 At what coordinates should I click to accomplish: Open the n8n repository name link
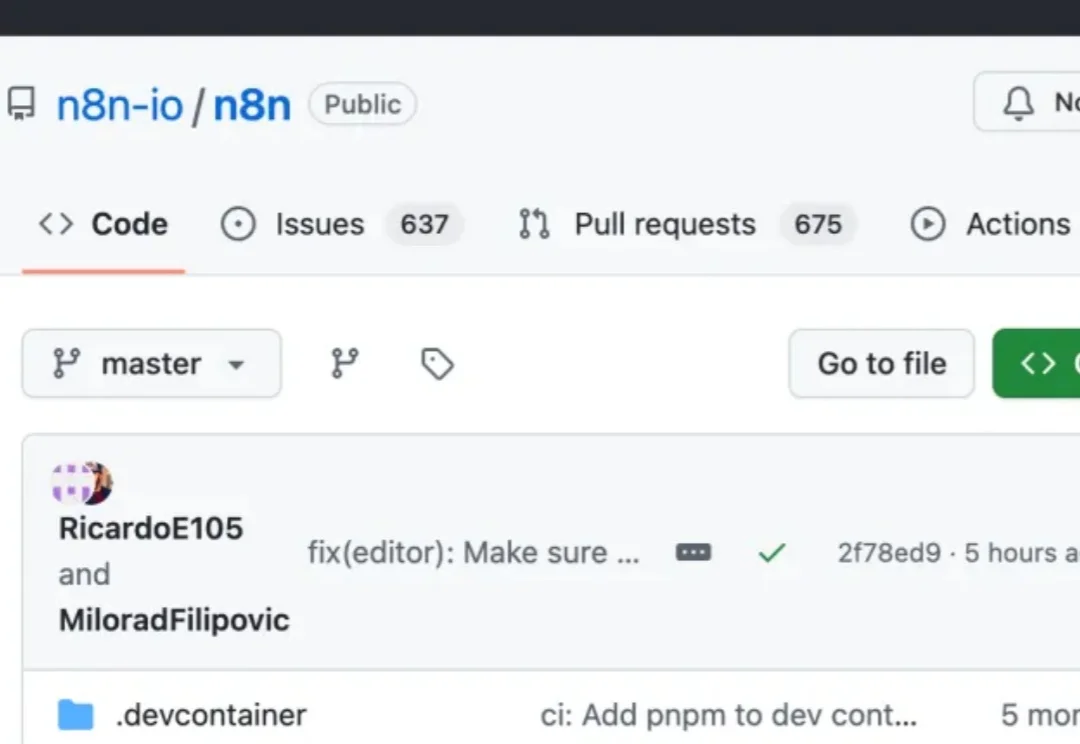pyautogui.click(x=252, y=105)
